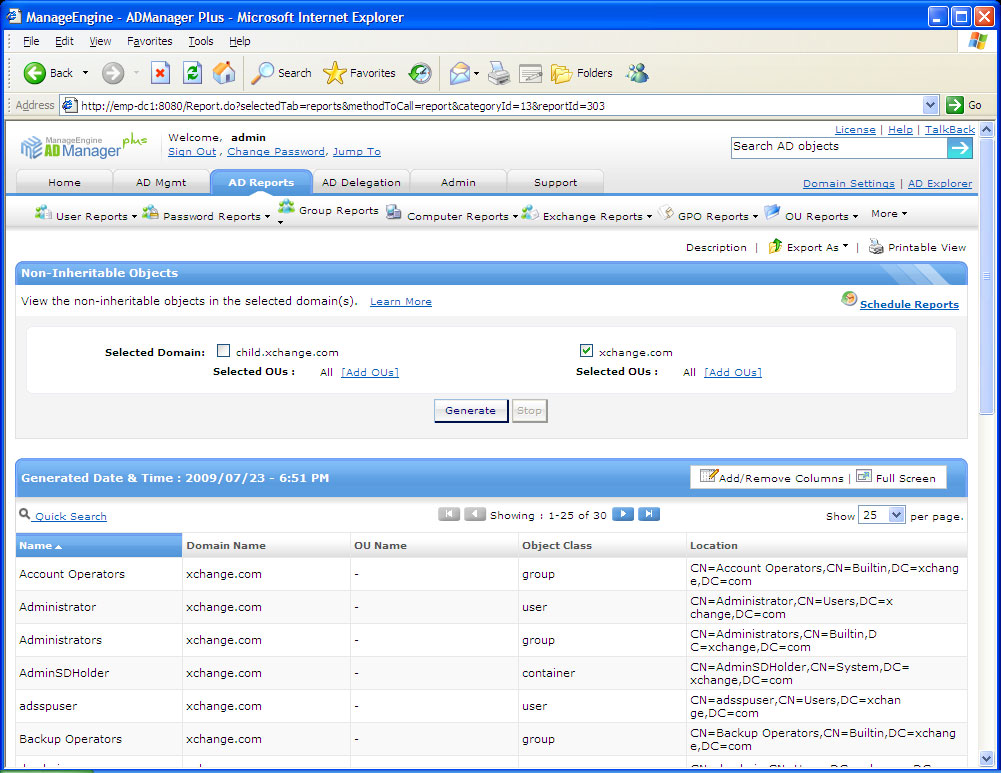1001x773 pixels.
Task: Open the Change Password link
Action: [x=276, y=152]
